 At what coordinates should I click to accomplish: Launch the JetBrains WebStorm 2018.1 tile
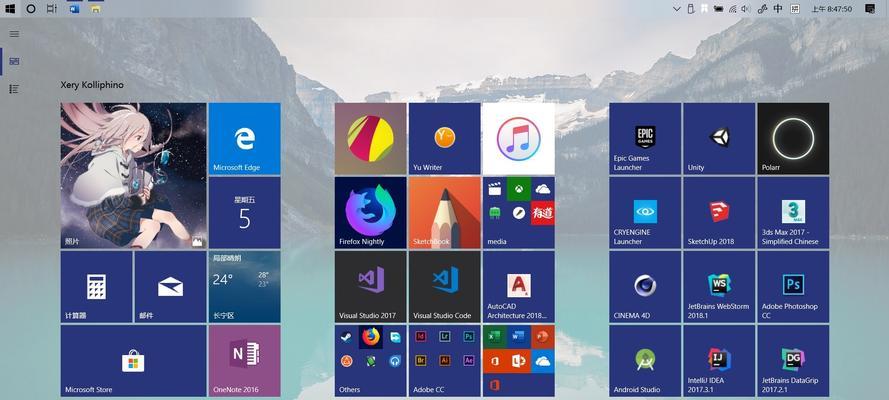point(719,287)
